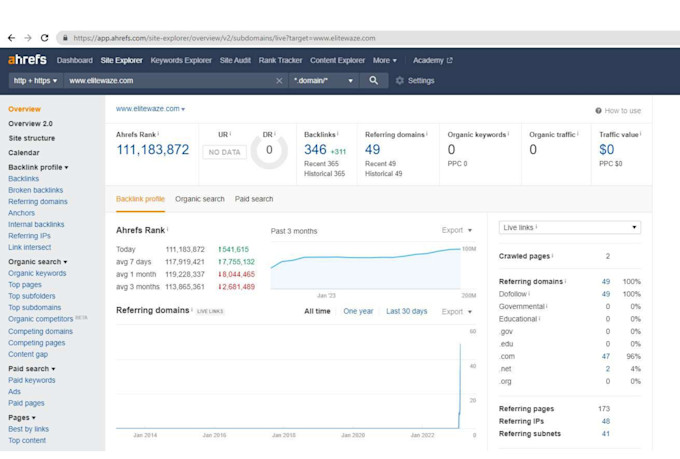Image resolution: width=680 pixels, height=459 pixels.
Task: Open Export menu for Ahrefs Rank chart
Action: pos(457,230)
